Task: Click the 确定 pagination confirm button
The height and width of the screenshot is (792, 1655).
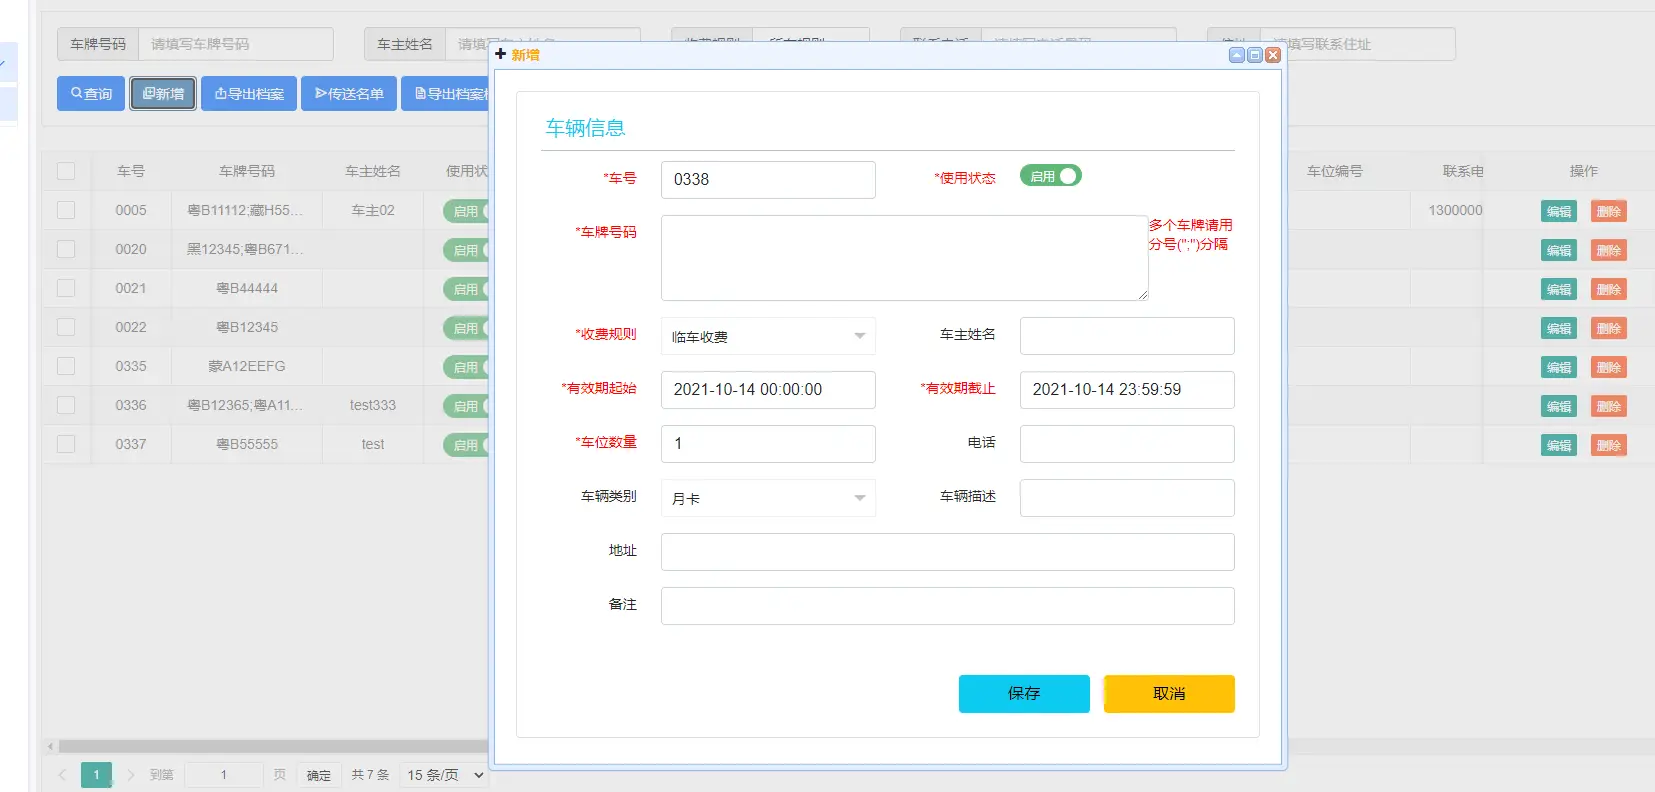Action: tap(319, 775)
